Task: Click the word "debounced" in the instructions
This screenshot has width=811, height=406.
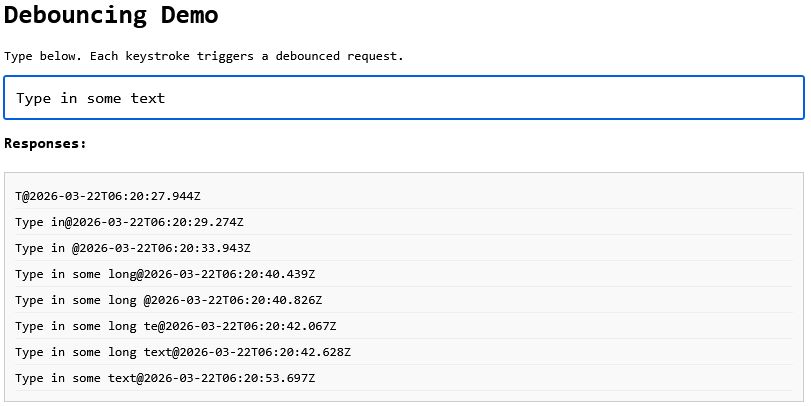Action: click(x=310, y=56)
